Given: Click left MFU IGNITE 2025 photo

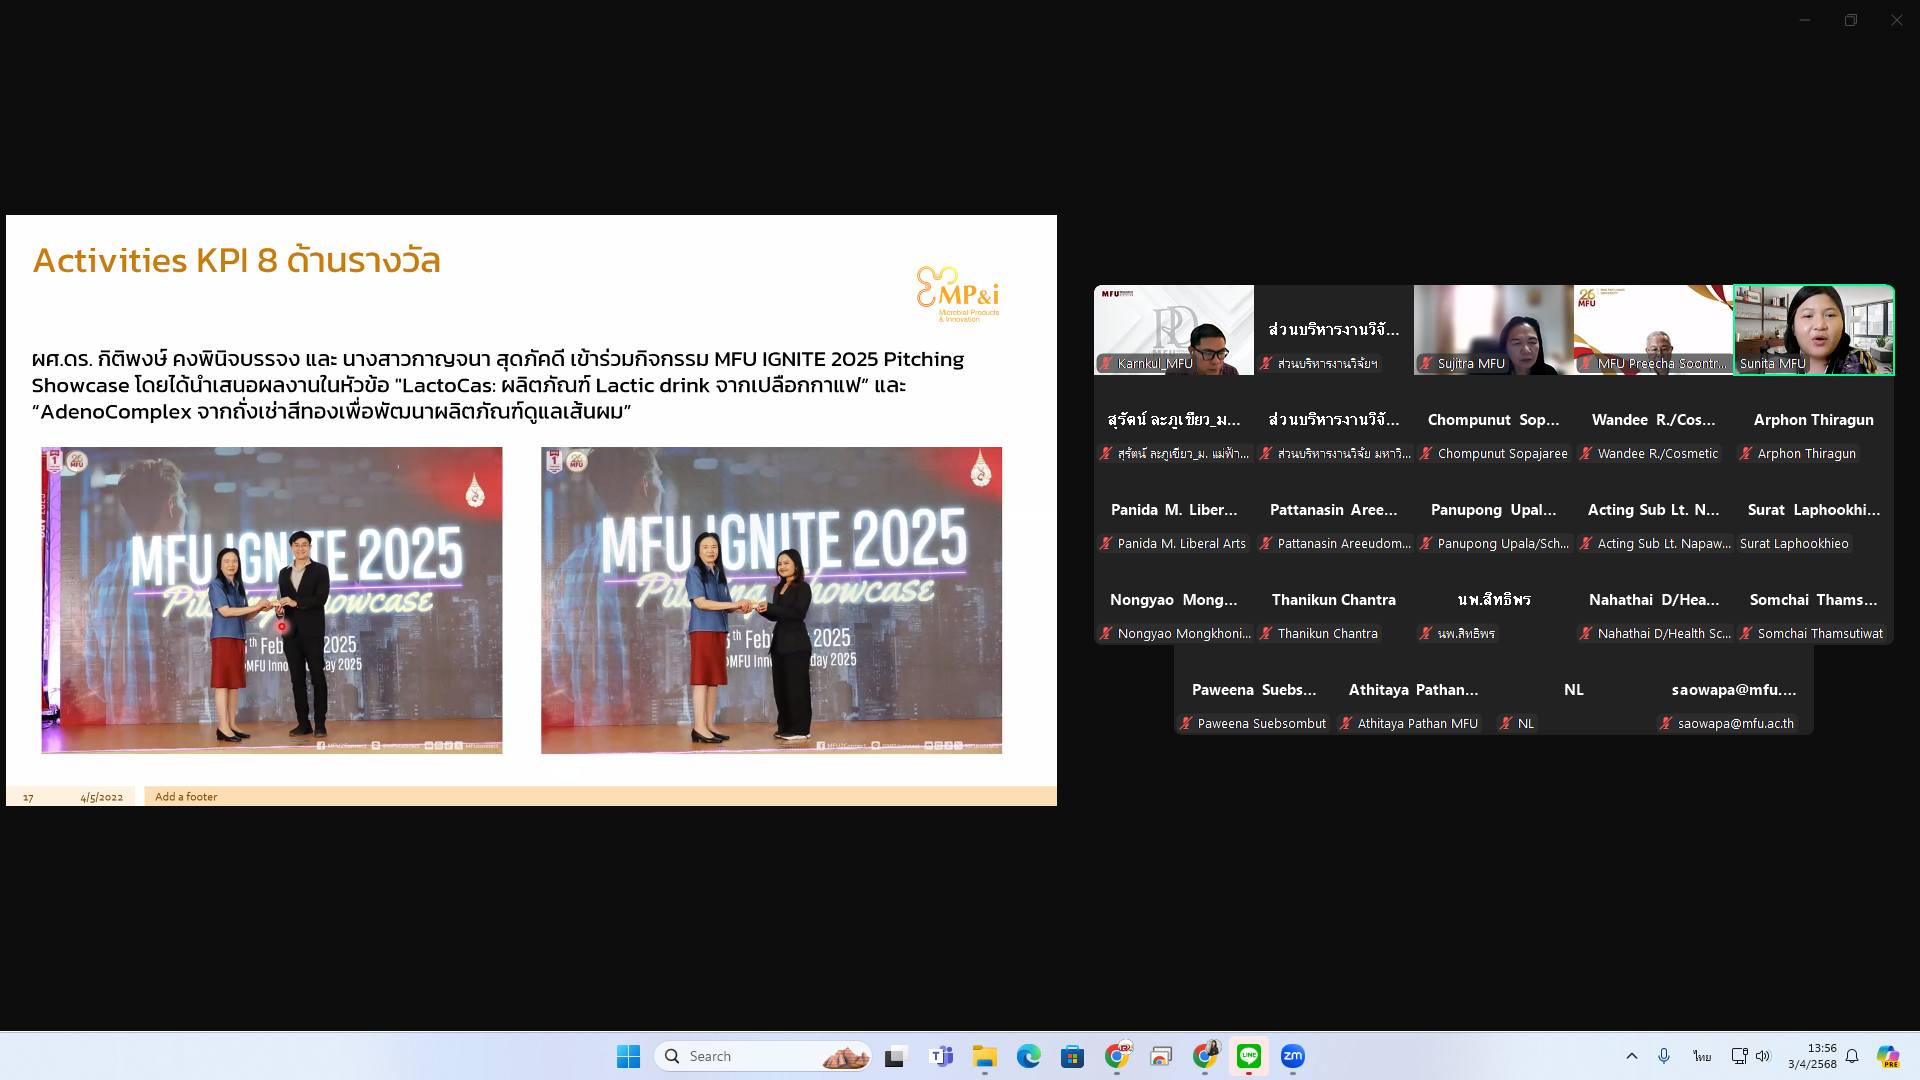Looking at the screenshot, I should (272, 600).
